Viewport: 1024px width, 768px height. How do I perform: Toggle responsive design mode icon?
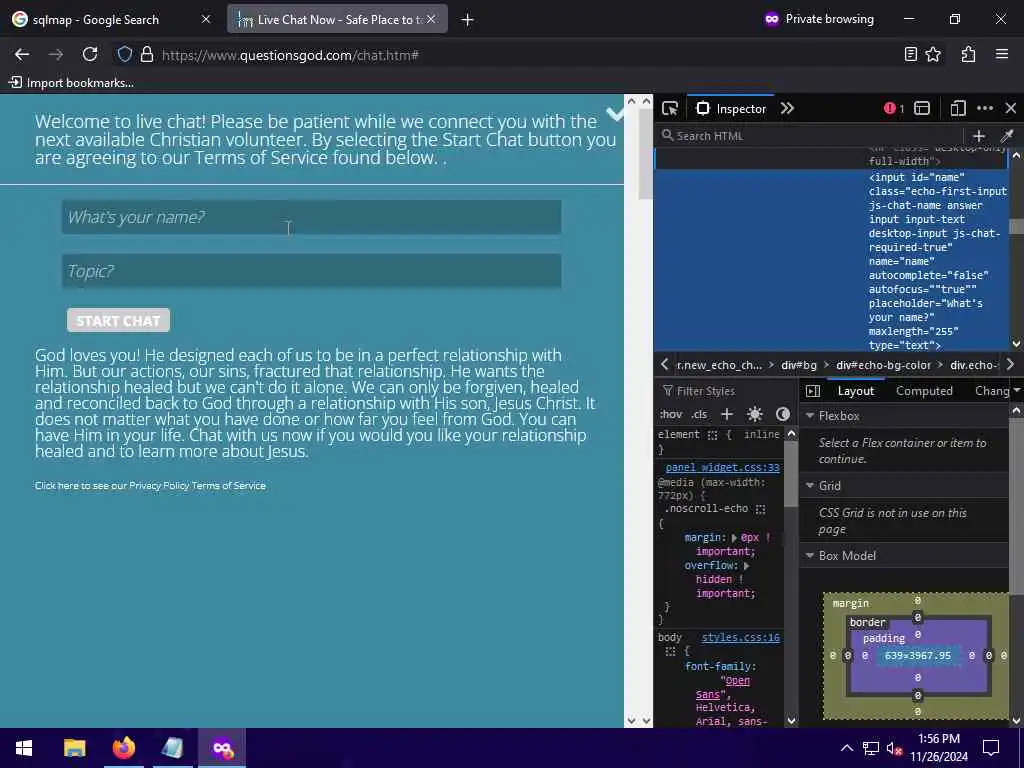[957, 108]
